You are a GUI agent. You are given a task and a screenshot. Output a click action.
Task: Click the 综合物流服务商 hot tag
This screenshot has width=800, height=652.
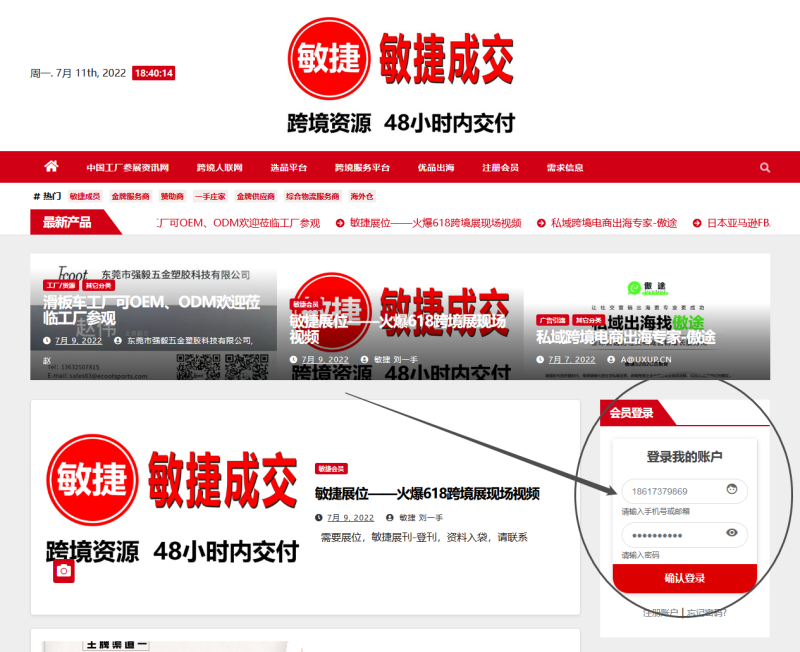pos(312,196)
